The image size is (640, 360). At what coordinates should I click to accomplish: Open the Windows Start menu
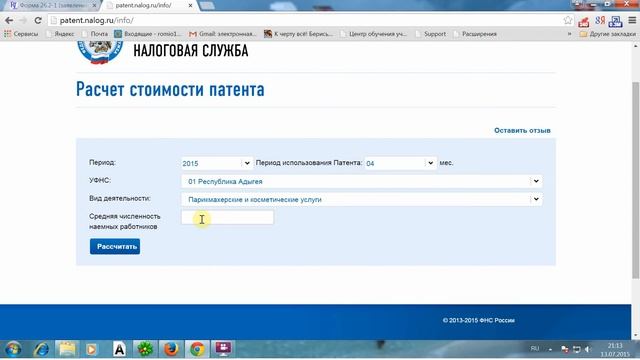pos(13,349)
